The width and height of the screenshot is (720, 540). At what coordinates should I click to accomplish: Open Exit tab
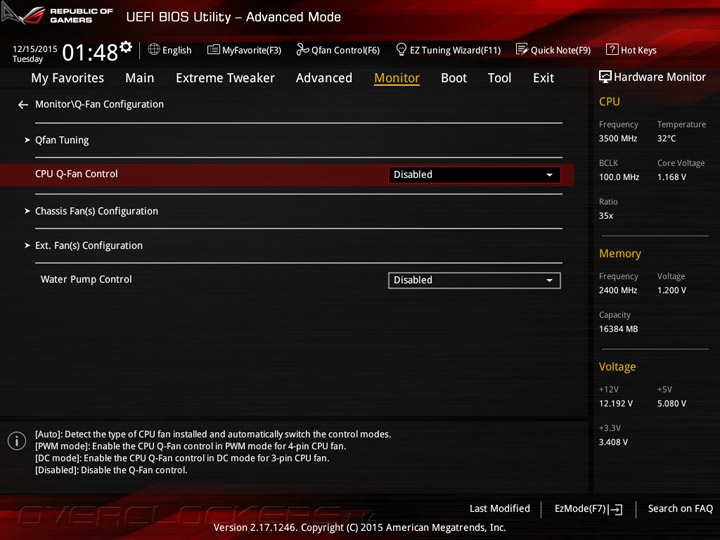[x=543, y=78]
